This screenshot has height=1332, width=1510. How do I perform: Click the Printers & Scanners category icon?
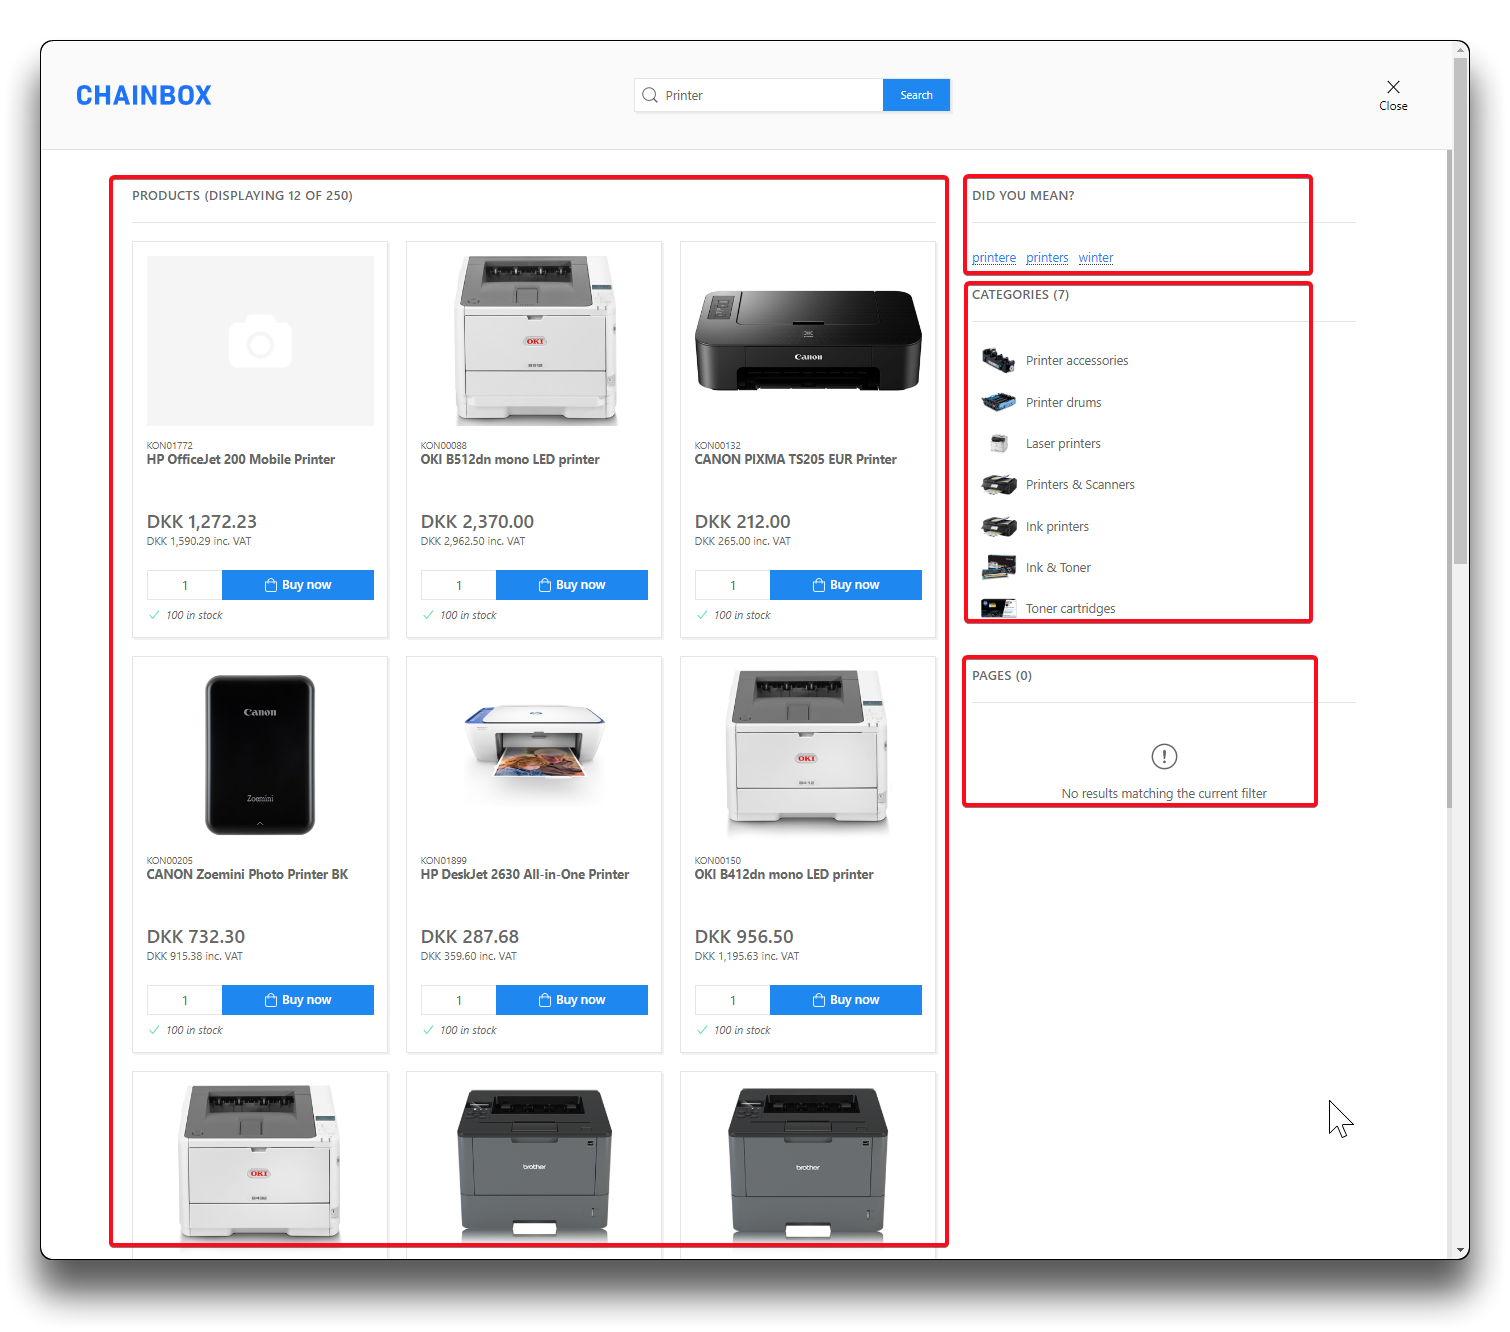[999, 485]
